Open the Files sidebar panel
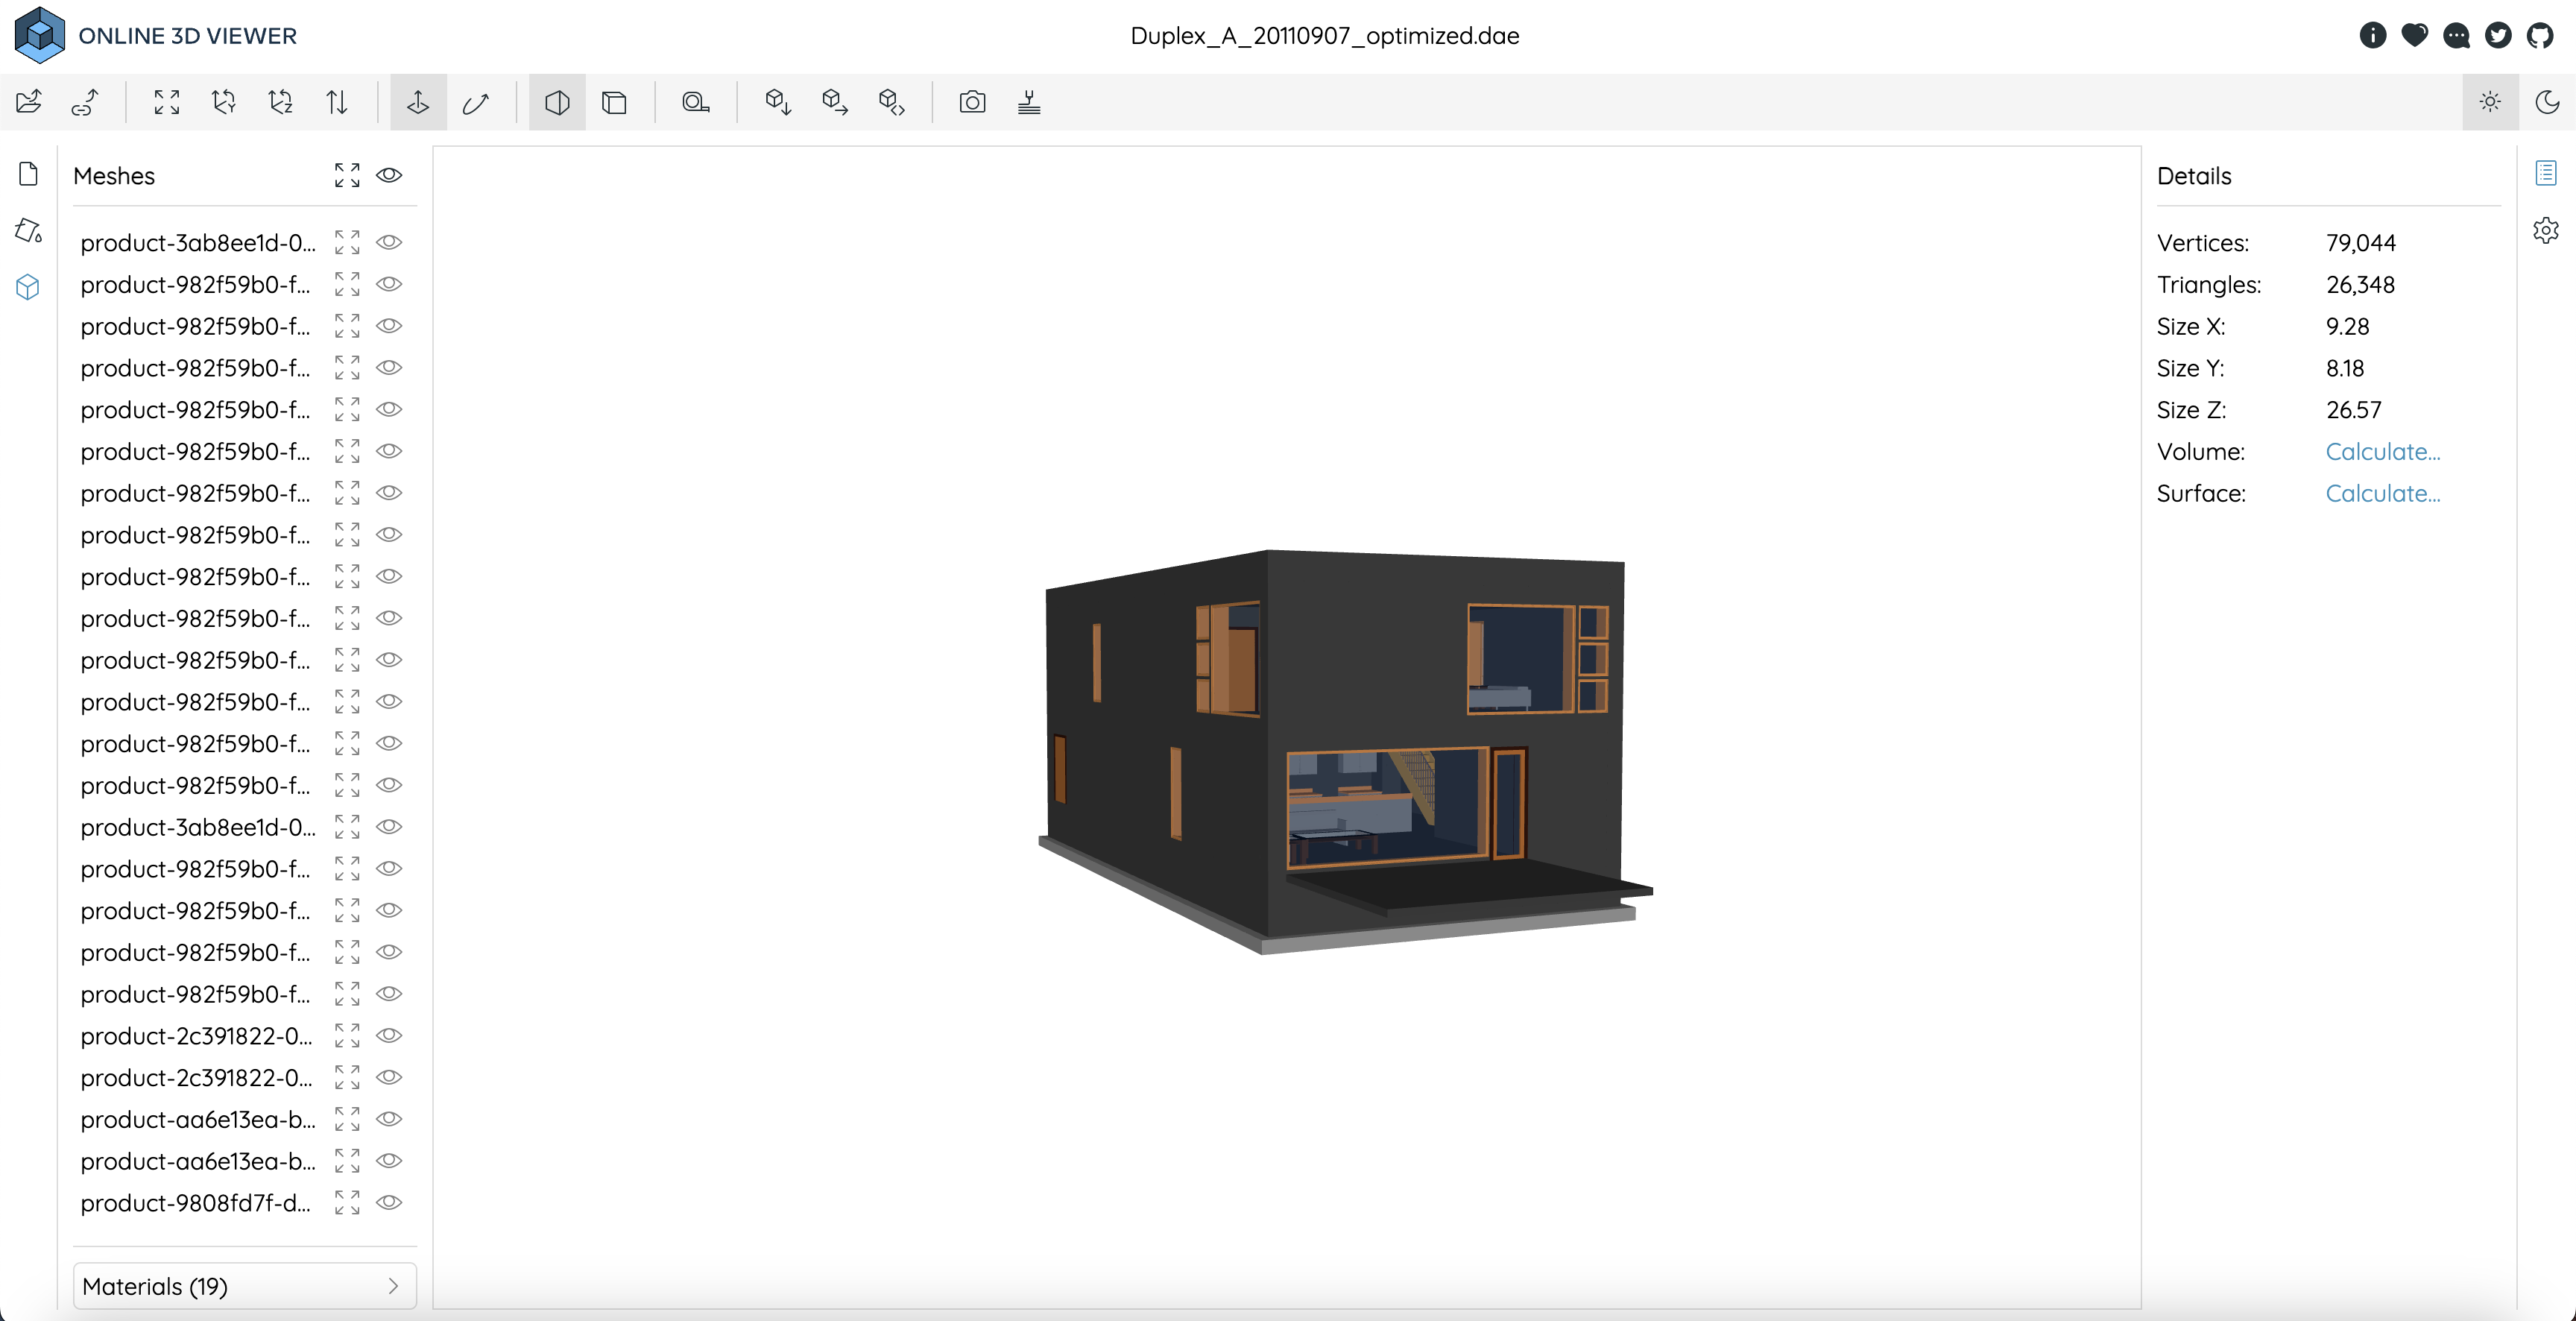 [29, 174]
